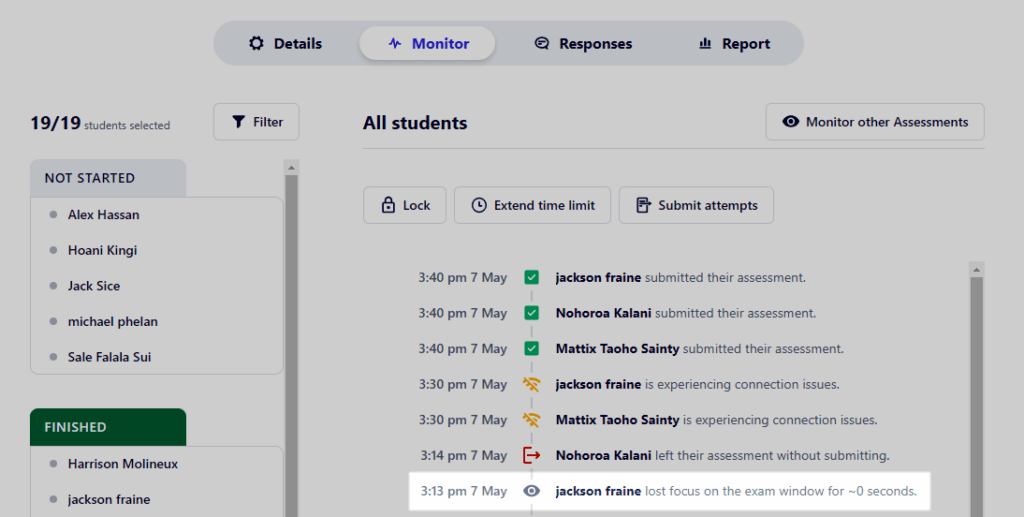This screenshot has width=1024, height=517.
Task: Click status dot beside Harrison Molineux
Action: point(54,464)
